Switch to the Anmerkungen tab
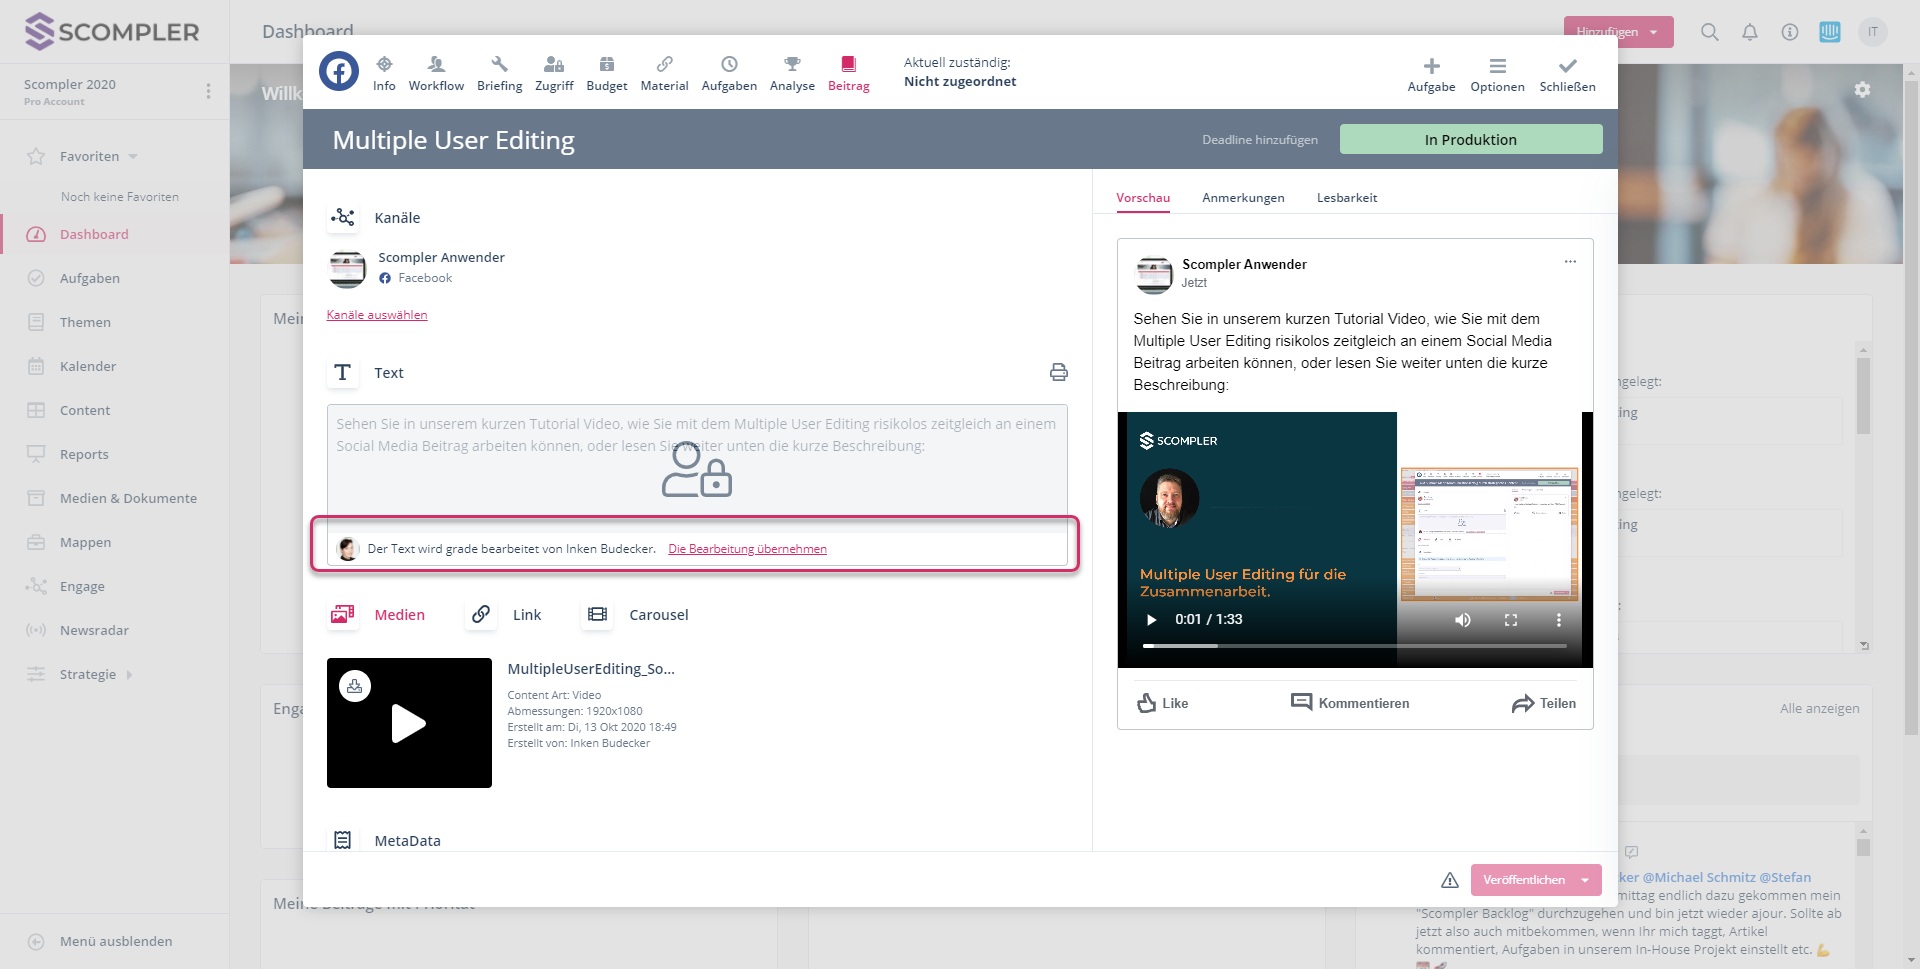The image size is (1920, 969). (1243, 198)
